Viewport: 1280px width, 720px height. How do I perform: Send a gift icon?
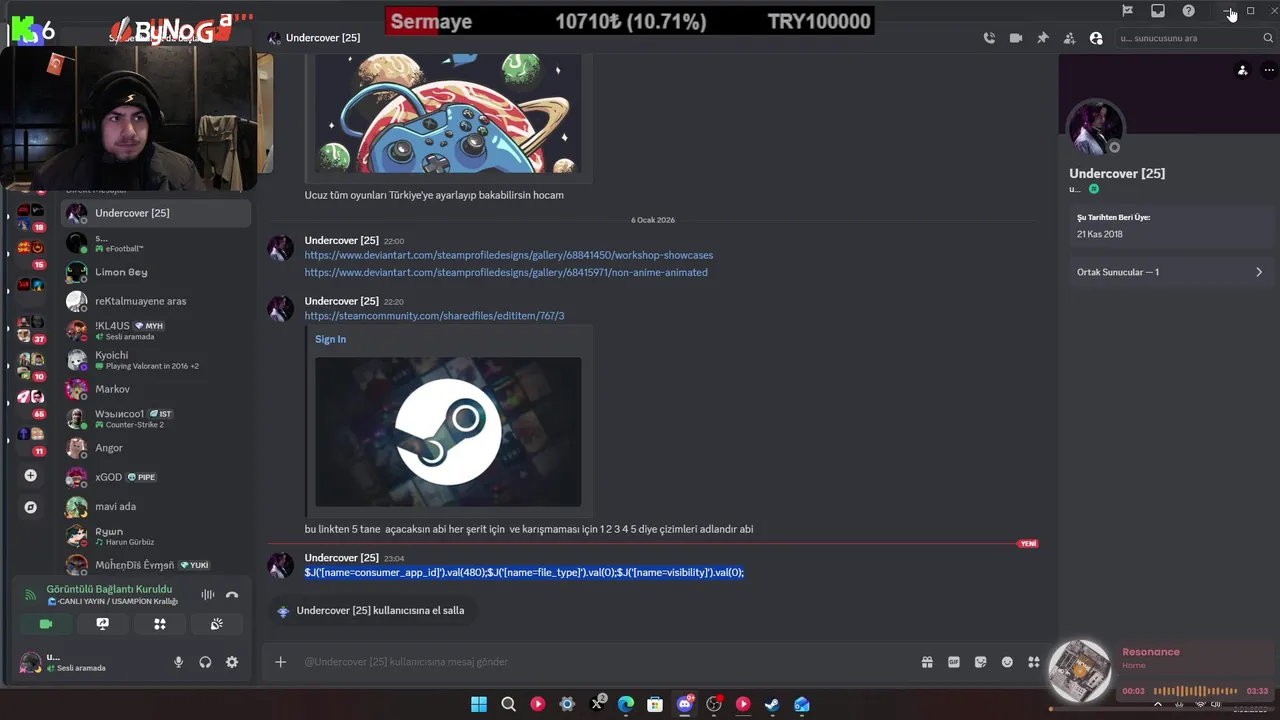(927, 662)
